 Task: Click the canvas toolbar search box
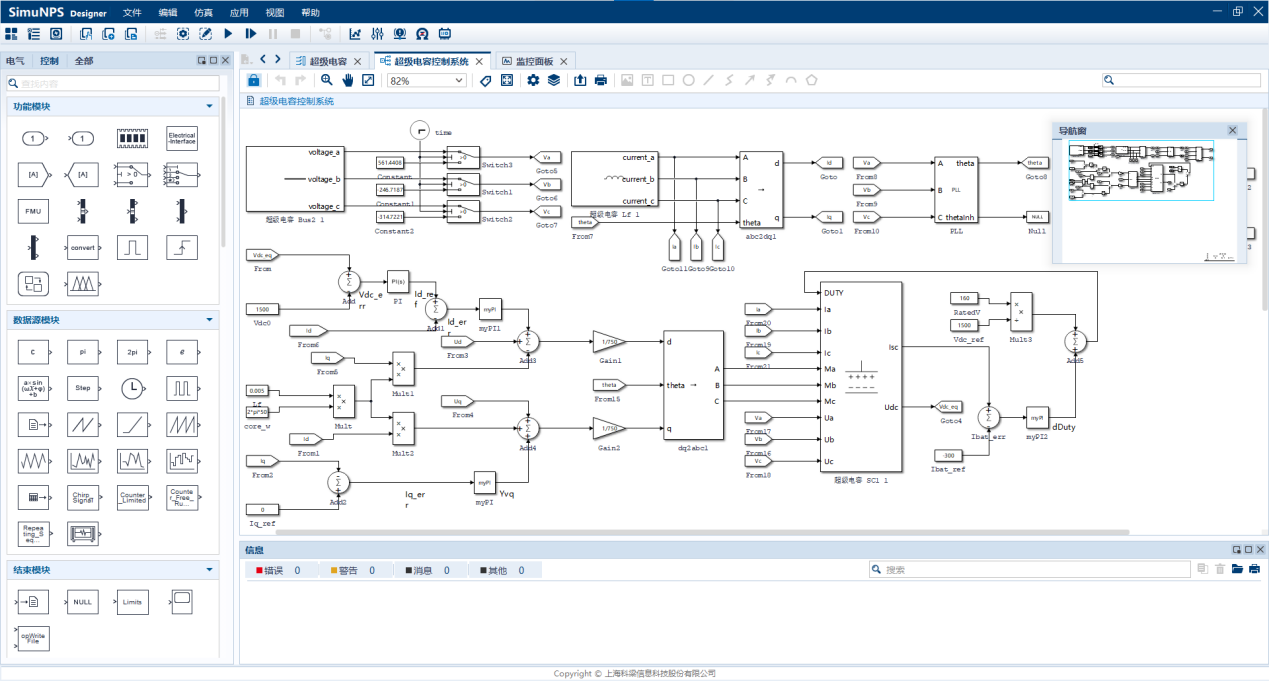tap(1181, 80)
